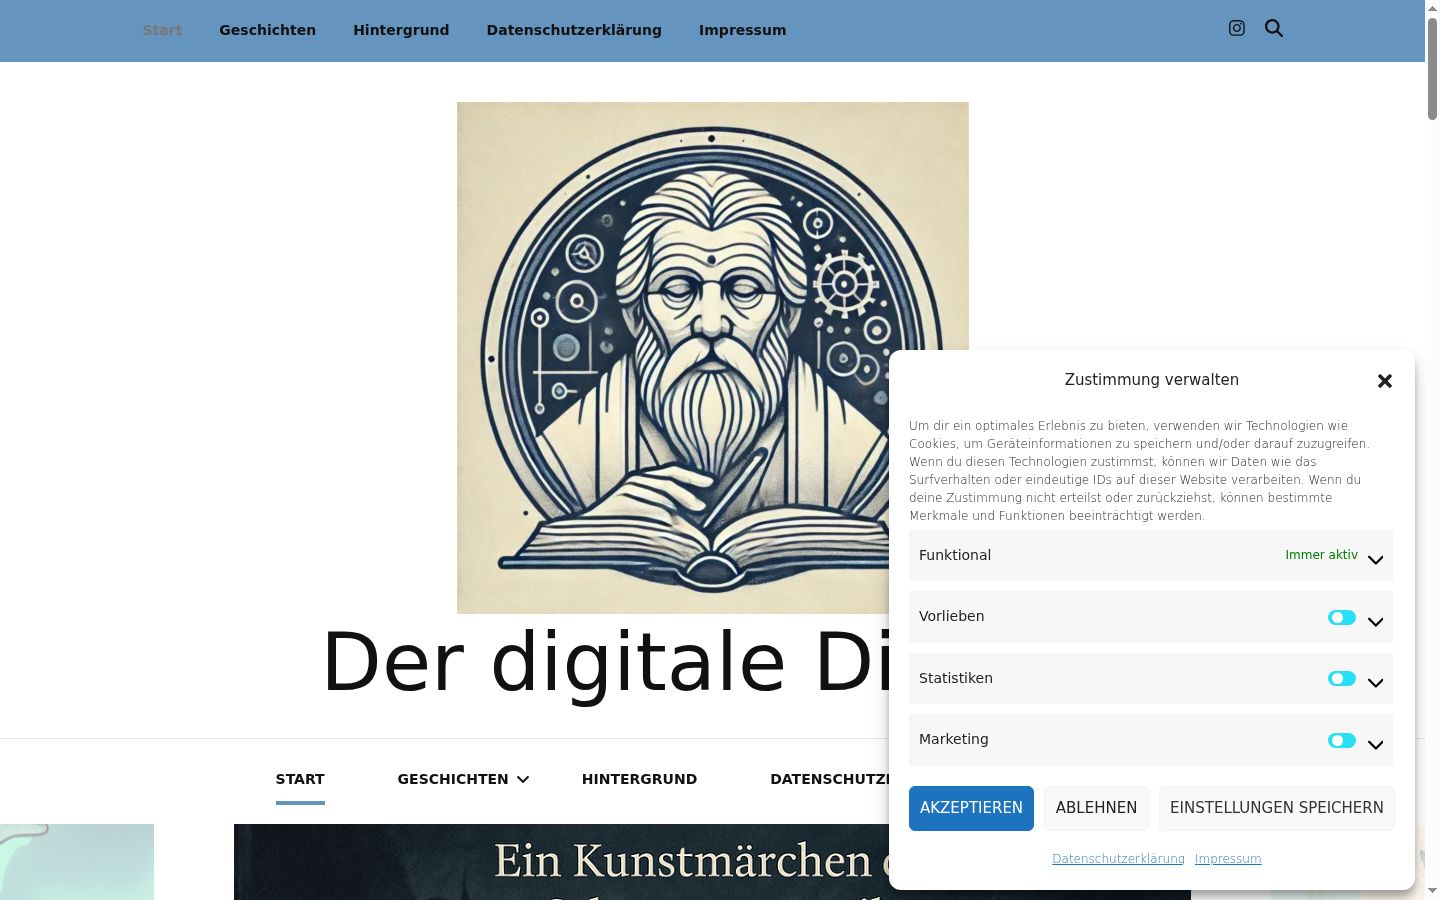Close the Zustimmung verwalten dialog
The height and width of the screenshot is (900, 1440).
1385,381
